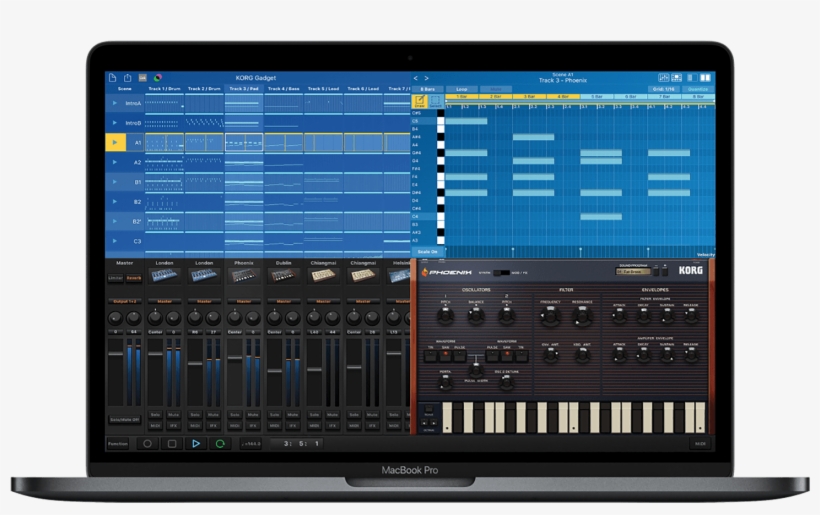Select the Draw pencil tool
Screen dimensions: 820x515
point(419,101)
